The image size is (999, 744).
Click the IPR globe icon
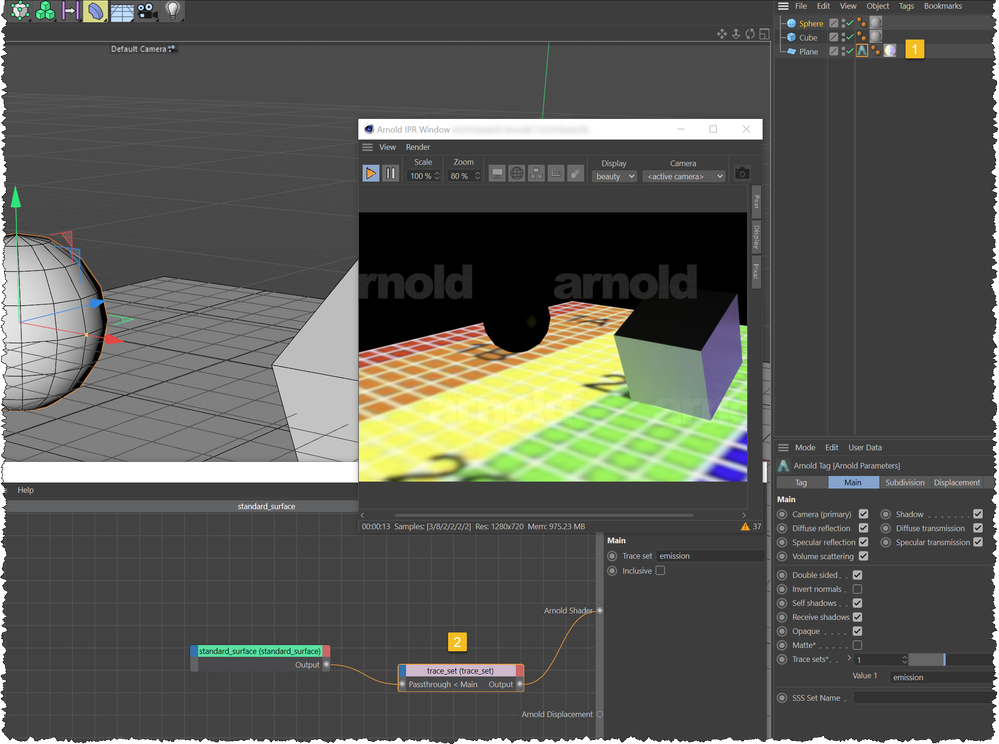pos(517,173)
